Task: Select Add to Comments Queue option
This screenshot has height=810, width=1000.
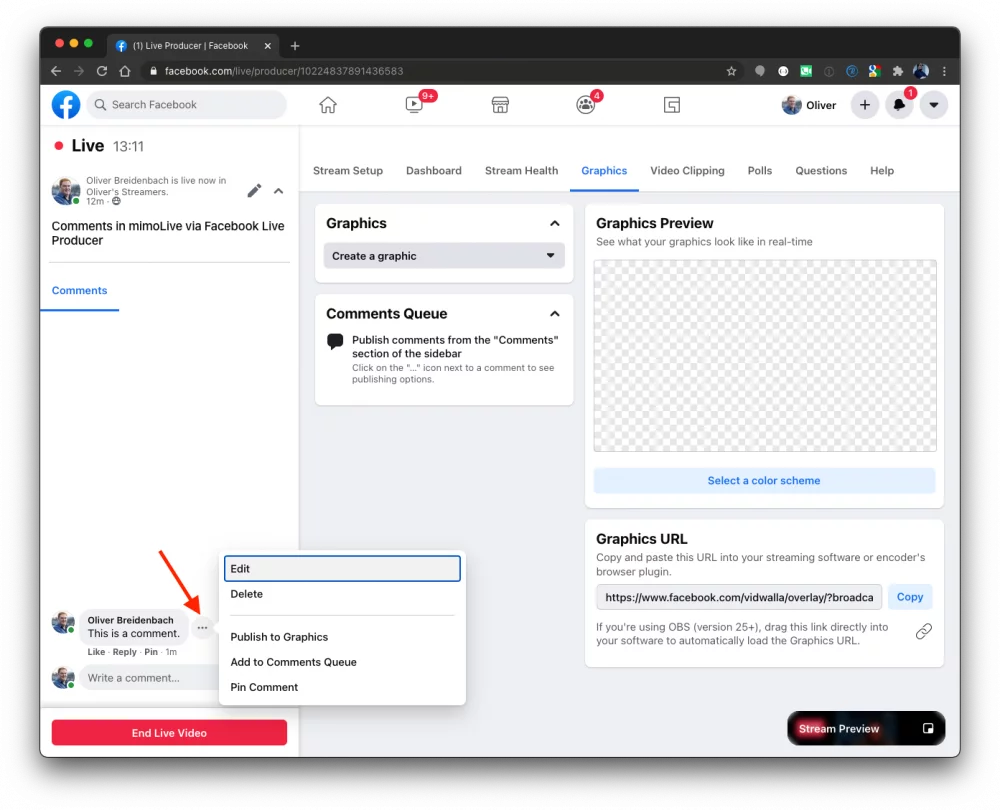Action: click(x=342, y=662)
